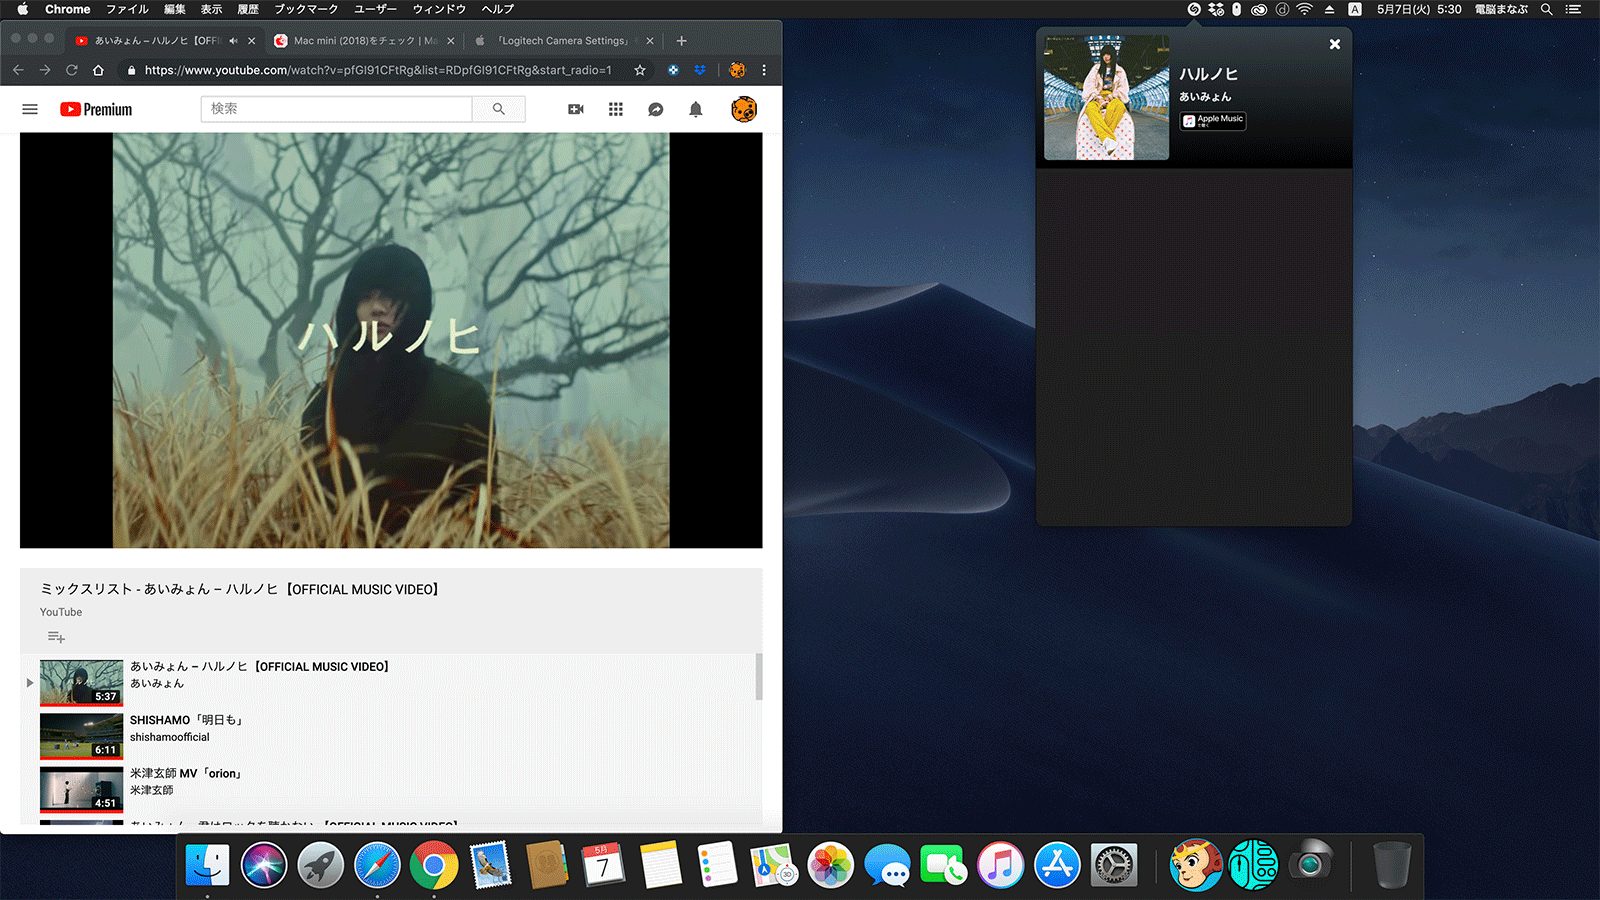
Task: Open the YouTube notifications bell
Action: [696, 109]
